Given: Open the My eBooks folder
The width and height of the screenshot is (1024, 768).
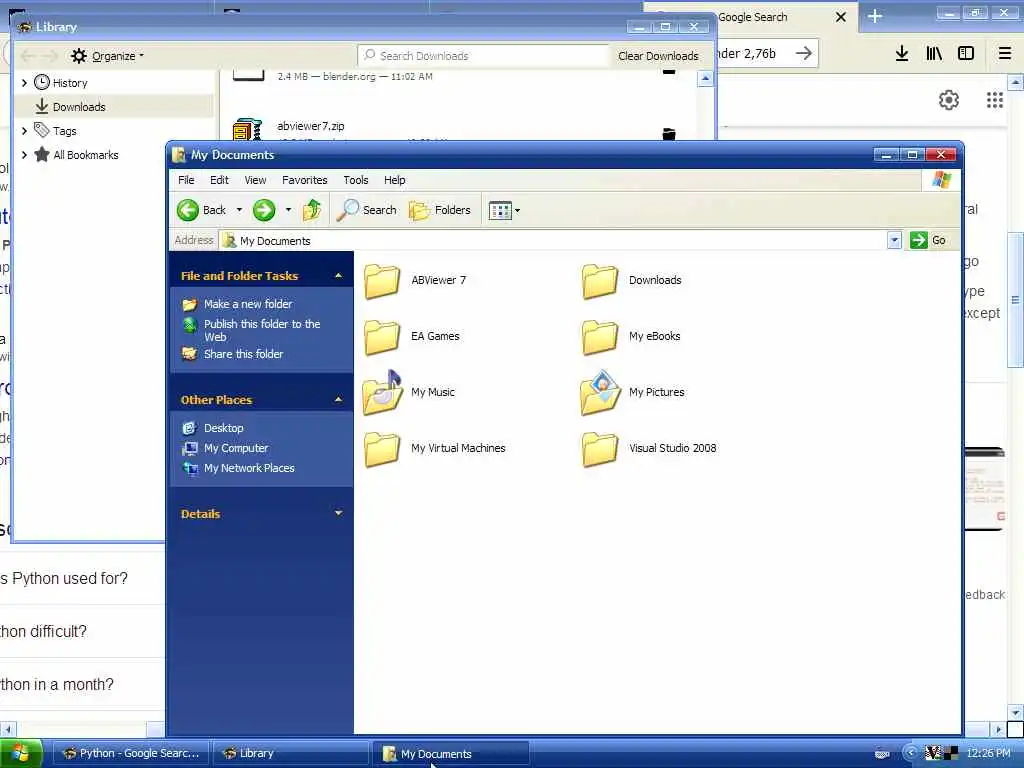Looking at the screenshot, I should click(x=632, y=337).
